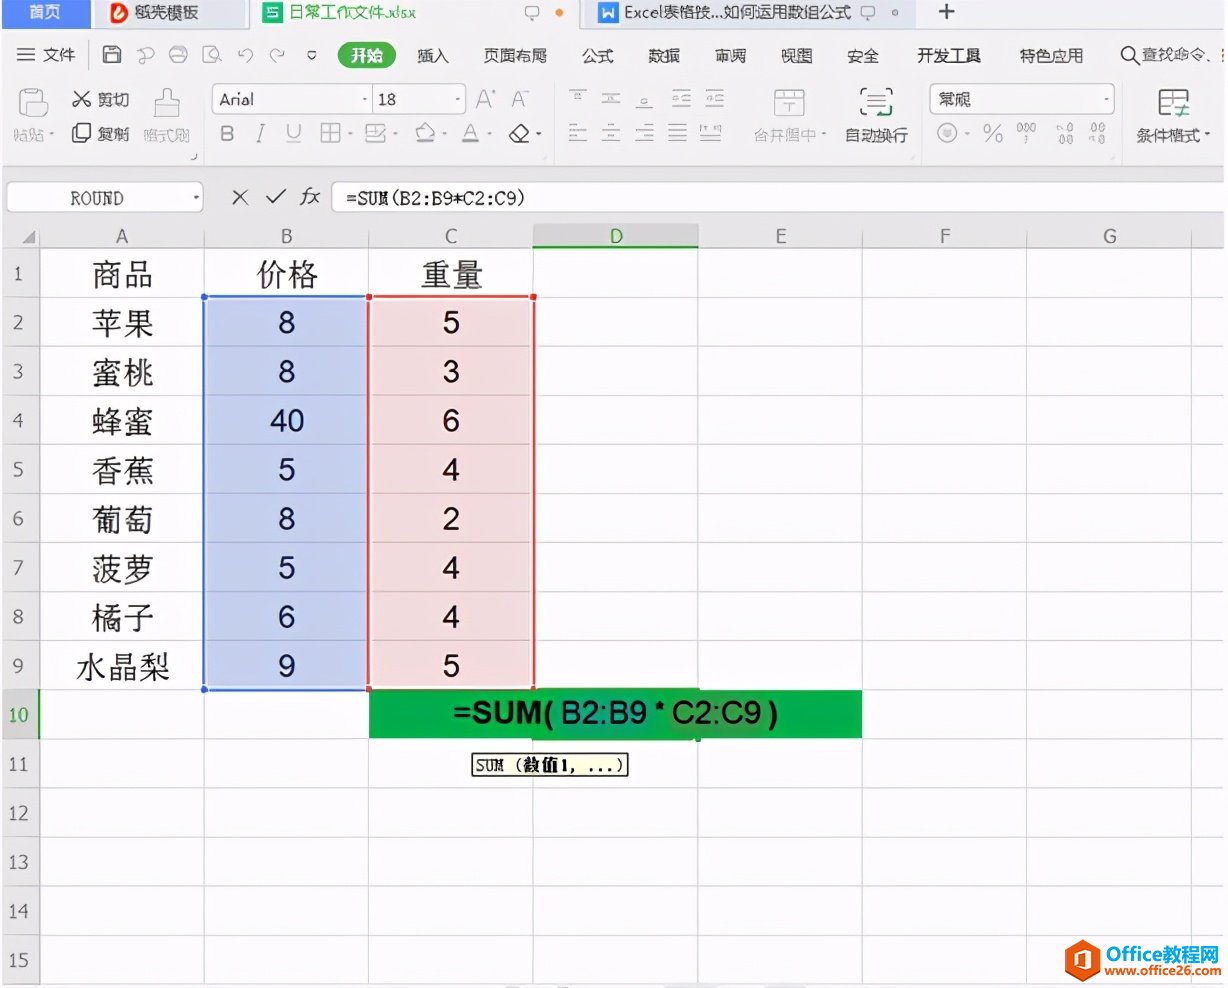Toggle Underline formatting
The width and height of the screenshot is (1228, 988).
click(294, 133)
